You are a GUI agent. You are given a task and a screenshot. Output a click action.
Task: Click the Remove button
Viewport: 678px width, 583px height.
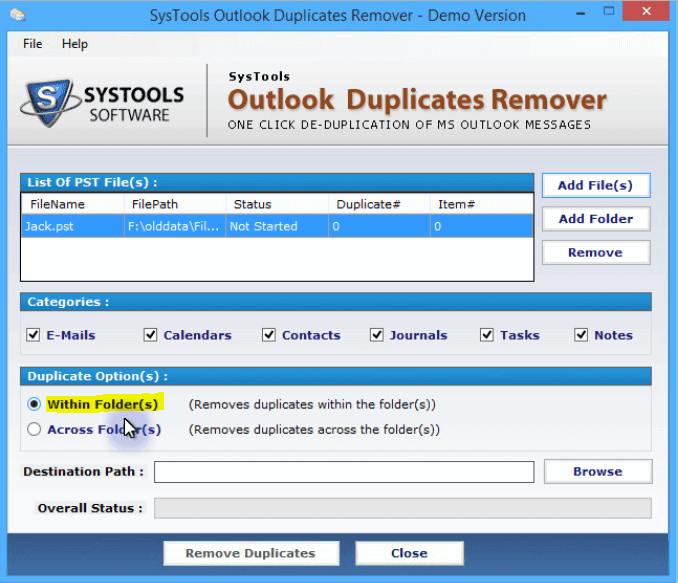point(595,253)
